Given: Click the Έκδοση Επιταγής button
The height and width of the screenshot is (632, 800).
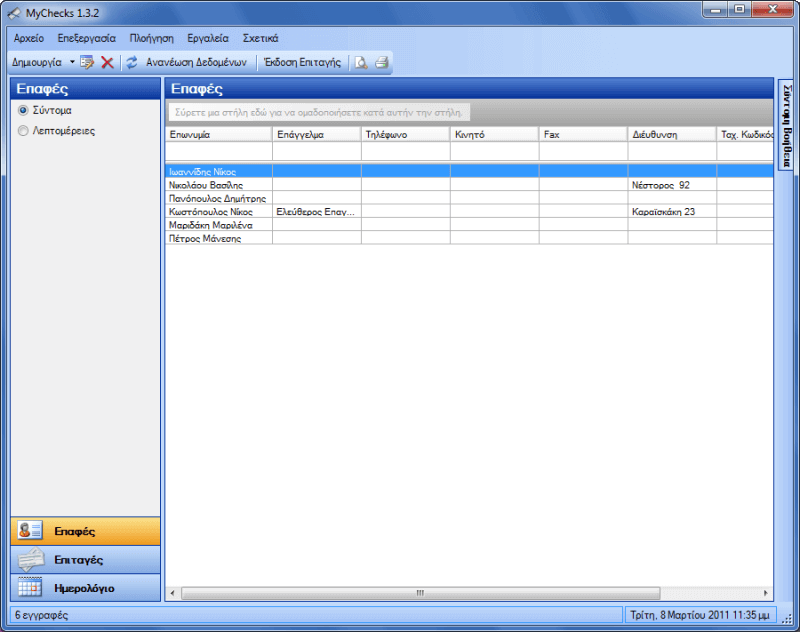Looking at the screenshot, I should point(301,62).
